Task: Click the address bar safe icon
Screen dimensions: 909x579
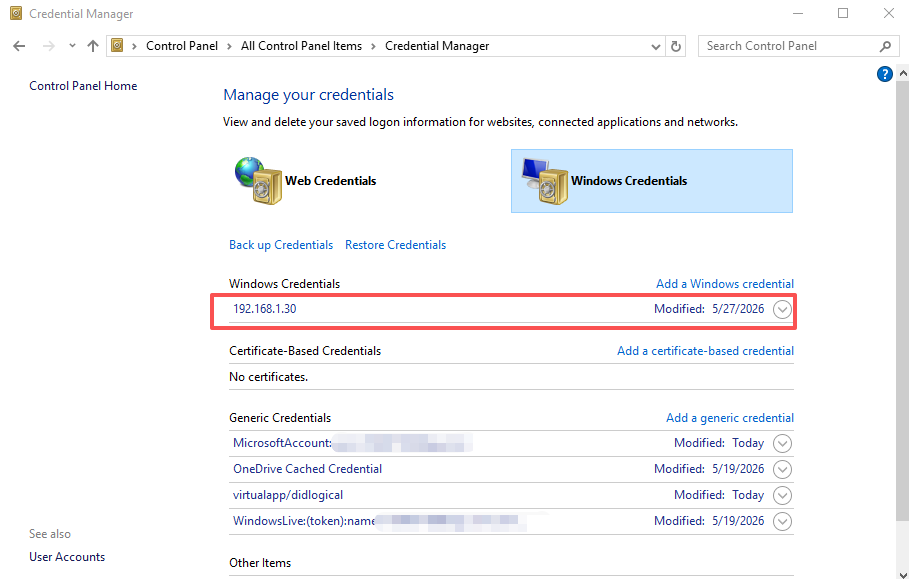Action: coord(117,46)
